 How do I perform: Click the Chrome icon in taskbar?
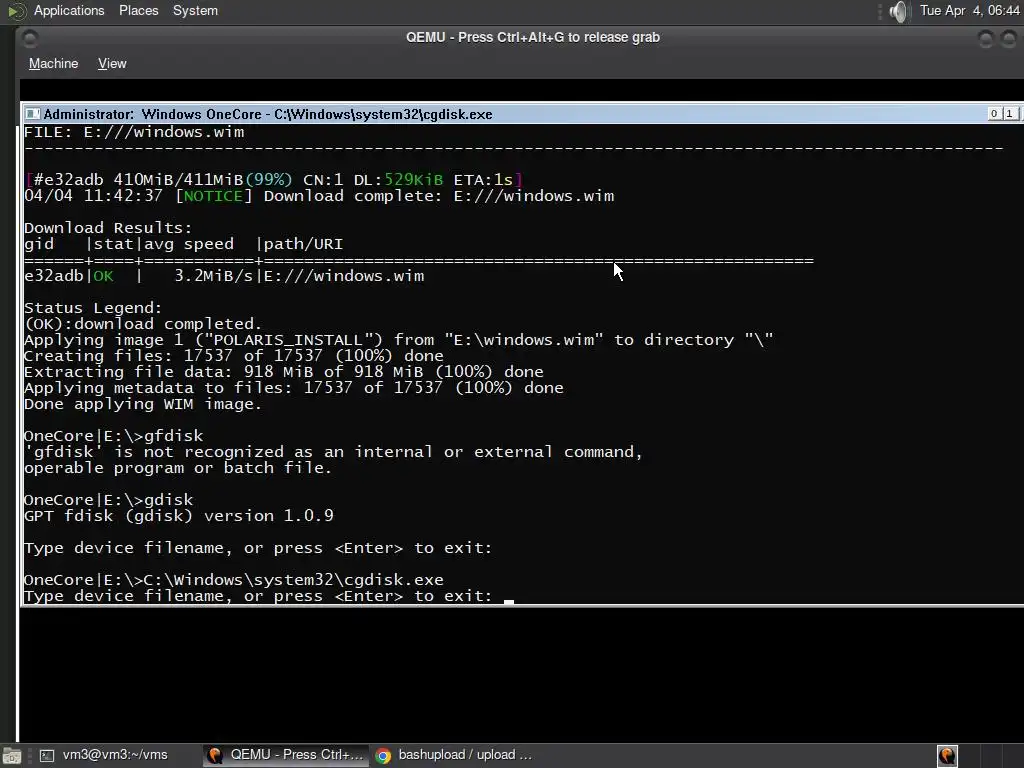[383, 756]
